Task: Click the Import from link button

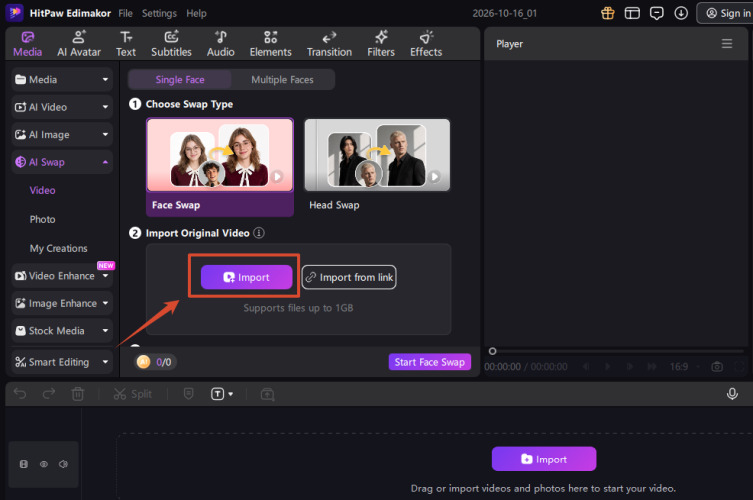Action: (349, 277)
